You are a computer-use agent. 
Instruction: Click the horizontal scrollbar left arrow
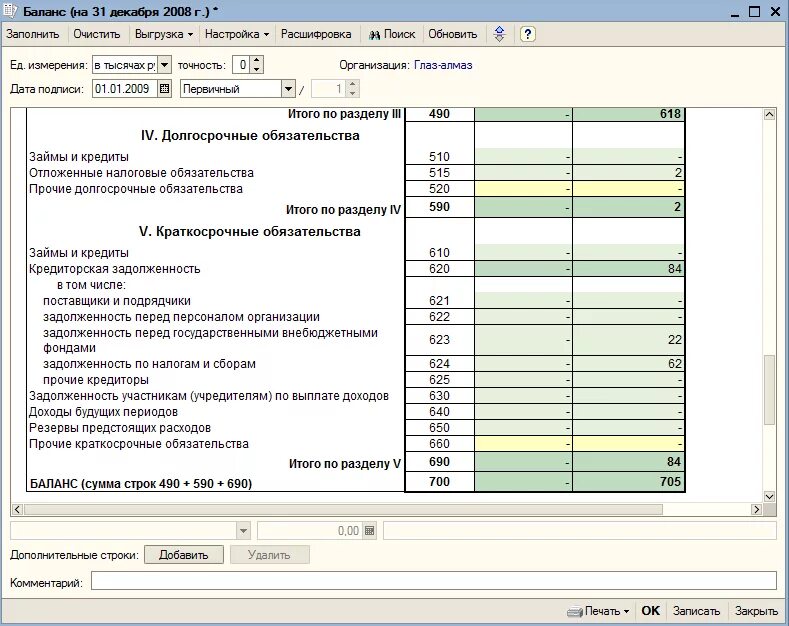point(17,509)
